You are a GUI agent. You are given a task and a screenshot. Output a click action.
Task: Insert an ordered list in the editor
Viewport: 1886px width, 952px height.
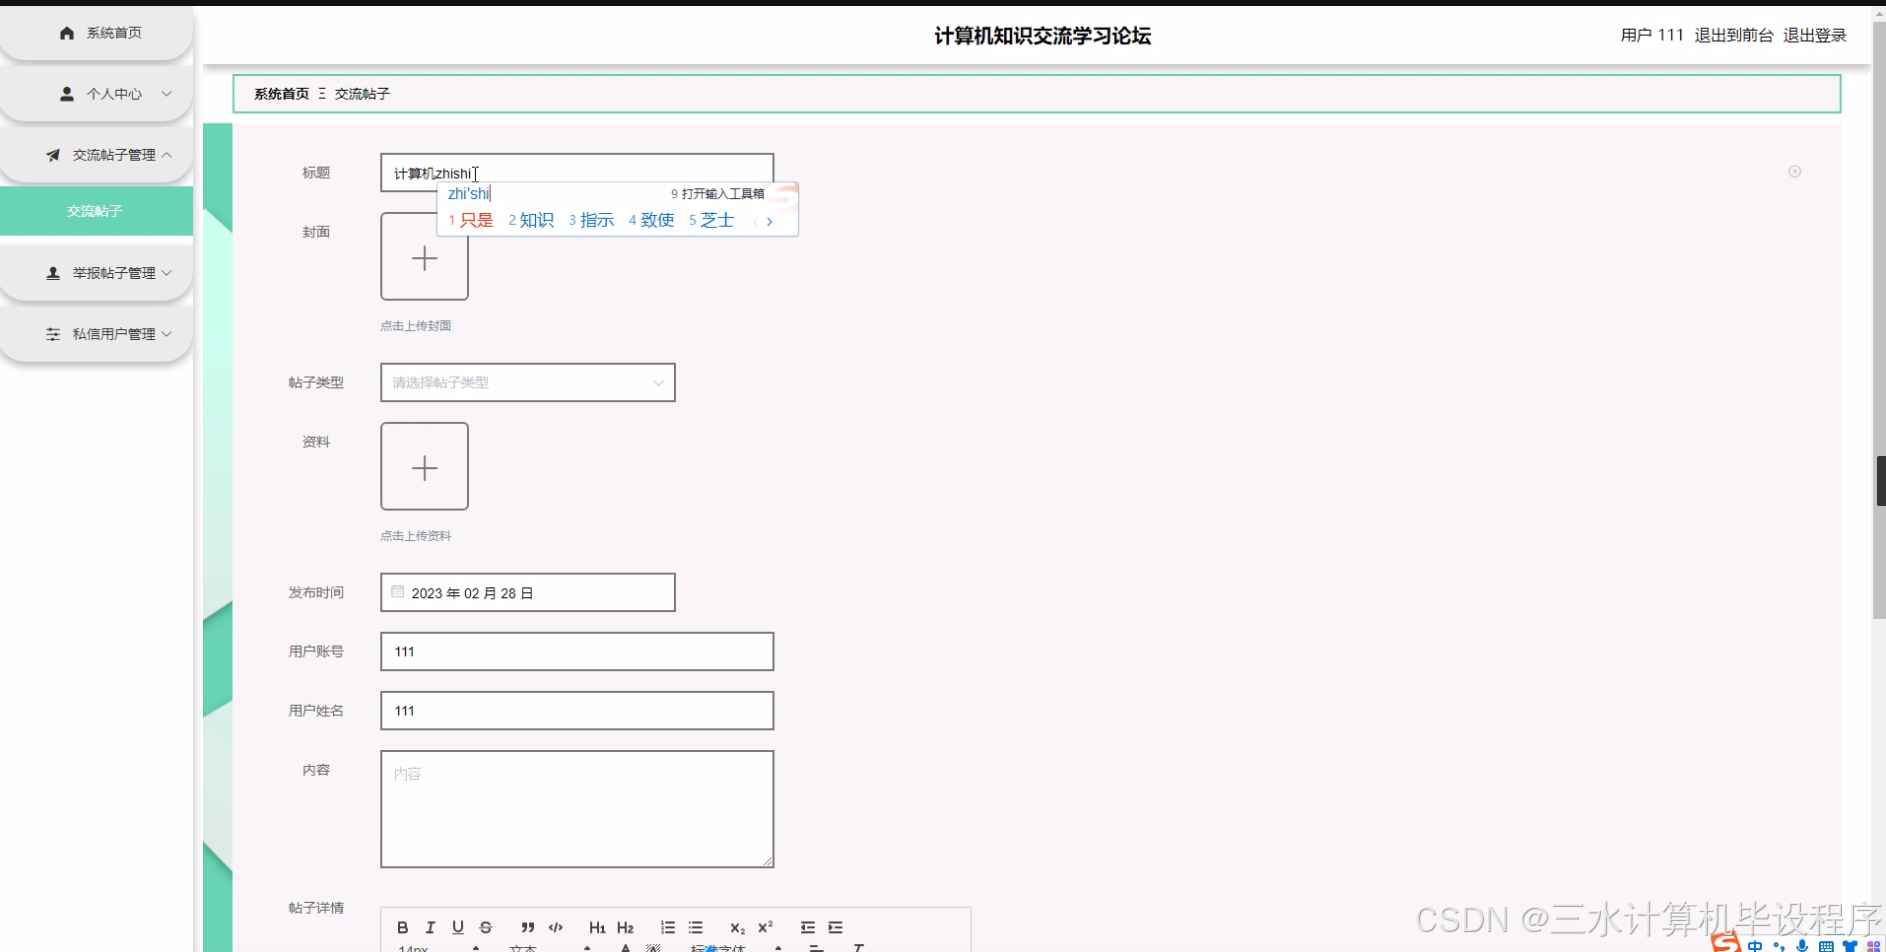667,927
